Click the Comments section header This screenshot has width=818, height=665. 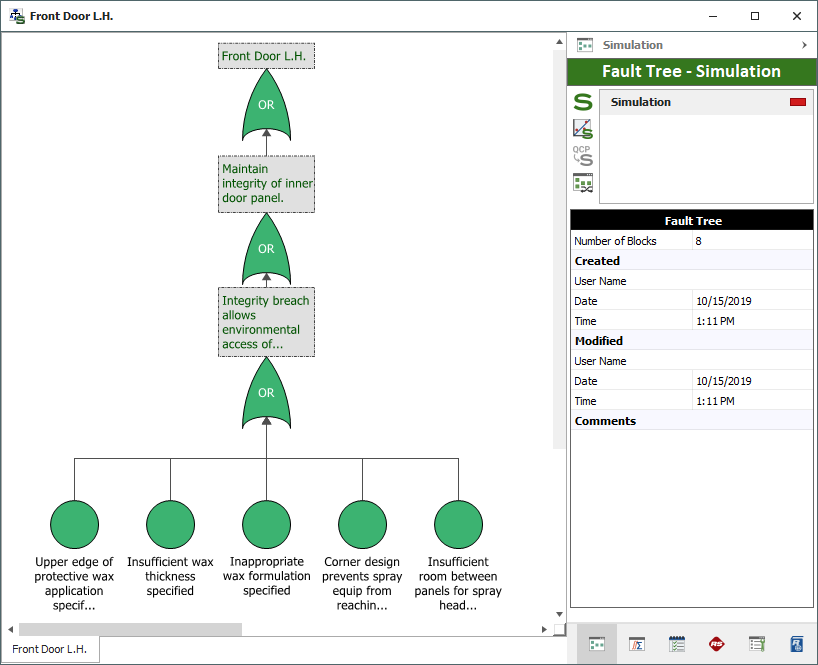pyautogui.click(x=605, y=421)
